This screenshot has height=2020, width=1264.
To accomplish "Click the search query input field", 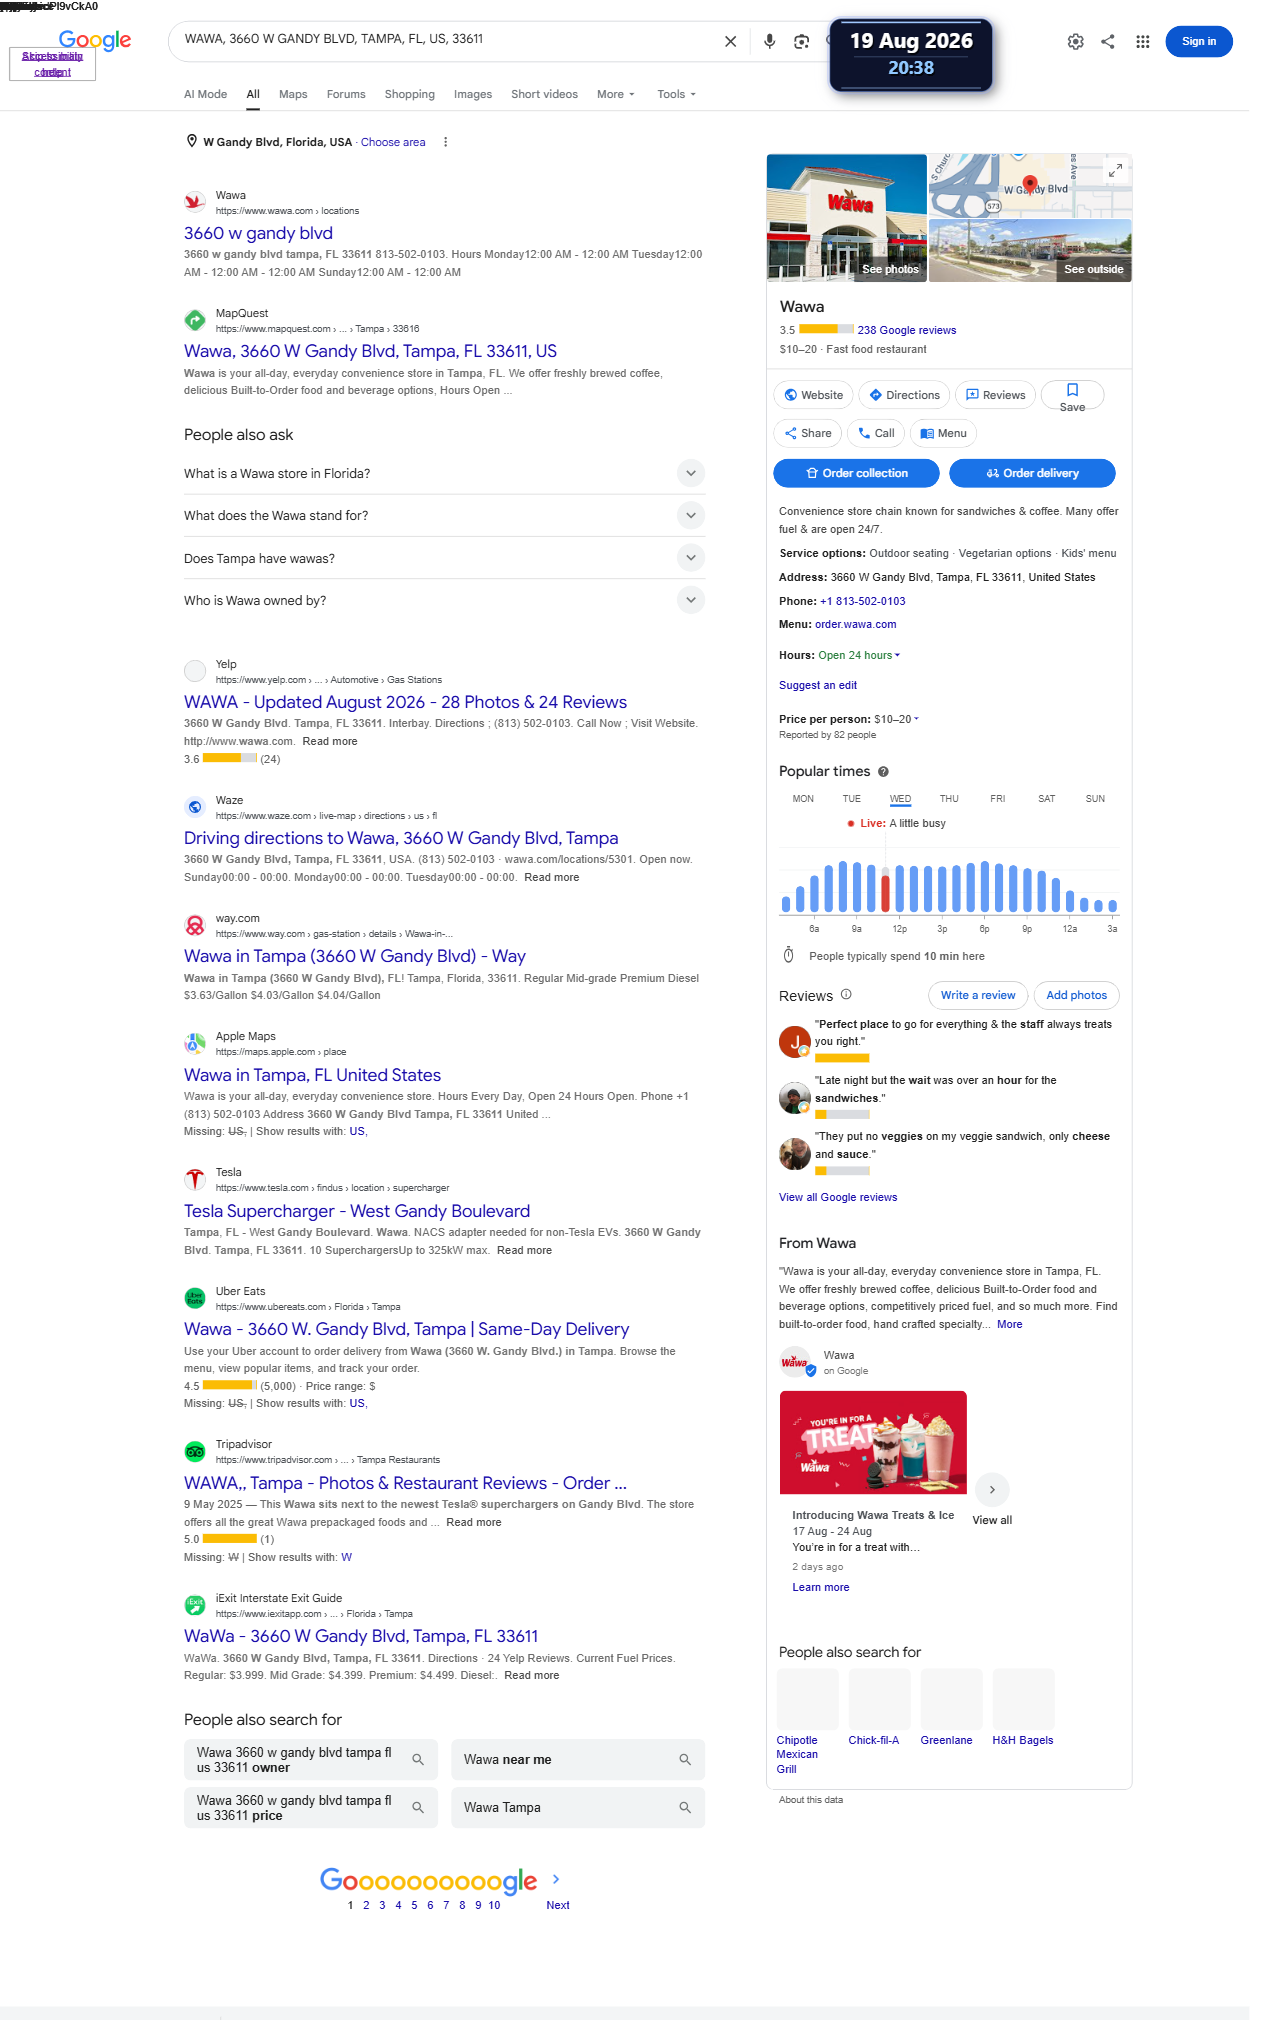I will [x=445, y=39].
